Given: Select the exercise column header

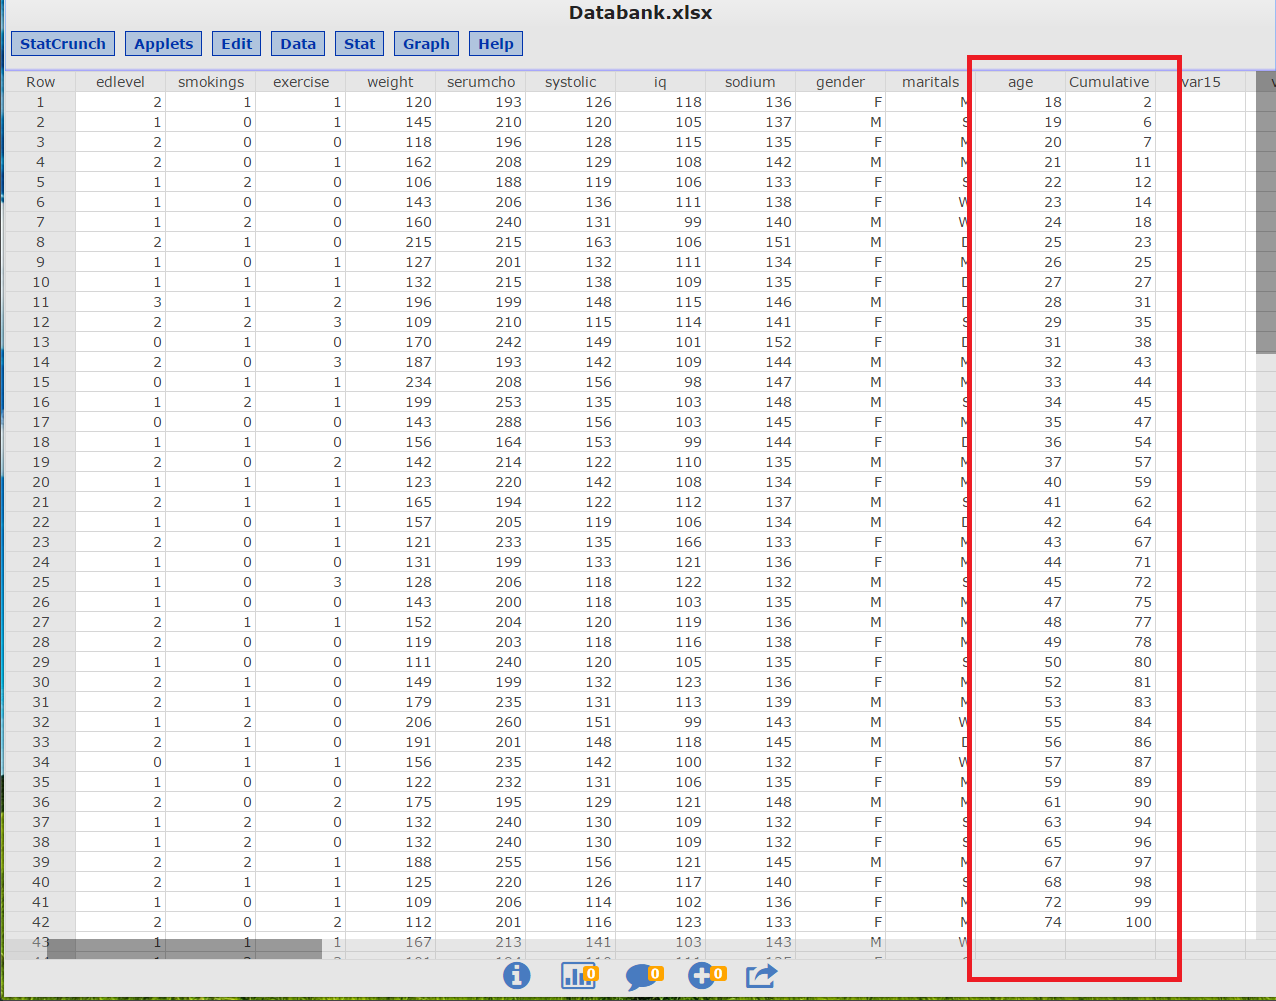Looking at the screenshot, I should coord(301,82).
